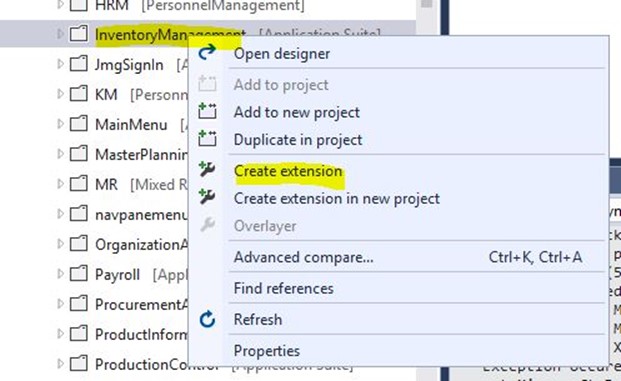The height and width of the screenshot is (381, 621).
Task: Select Add to new project option
Action: pyautogui.click(x=297, y=112)
